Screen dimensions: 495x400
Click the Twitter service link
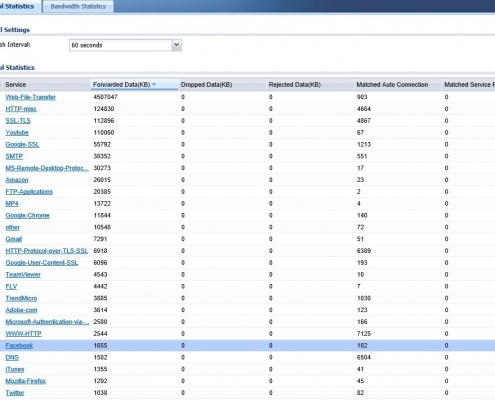click(15, 393)
